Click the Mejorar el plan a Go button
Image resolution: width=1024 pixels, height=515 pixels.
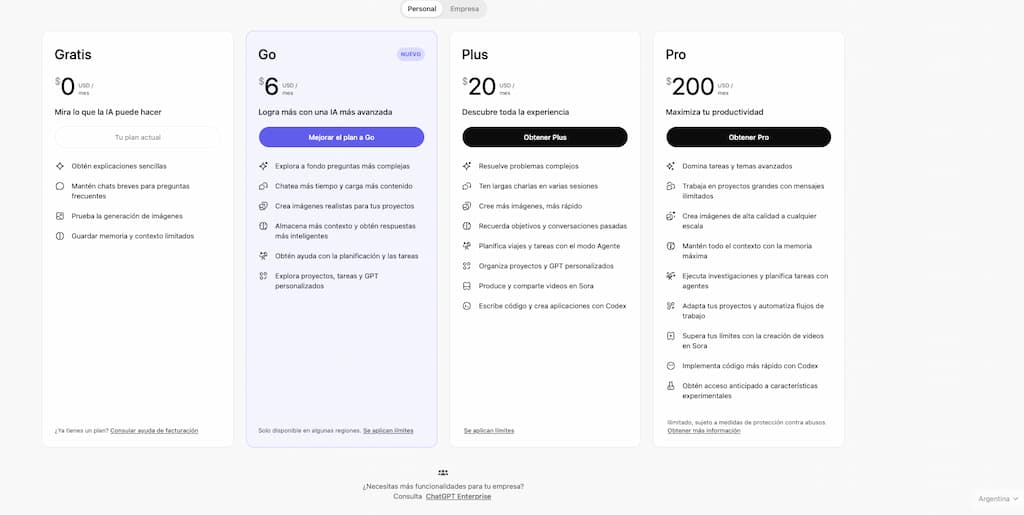tap(341, 137)
